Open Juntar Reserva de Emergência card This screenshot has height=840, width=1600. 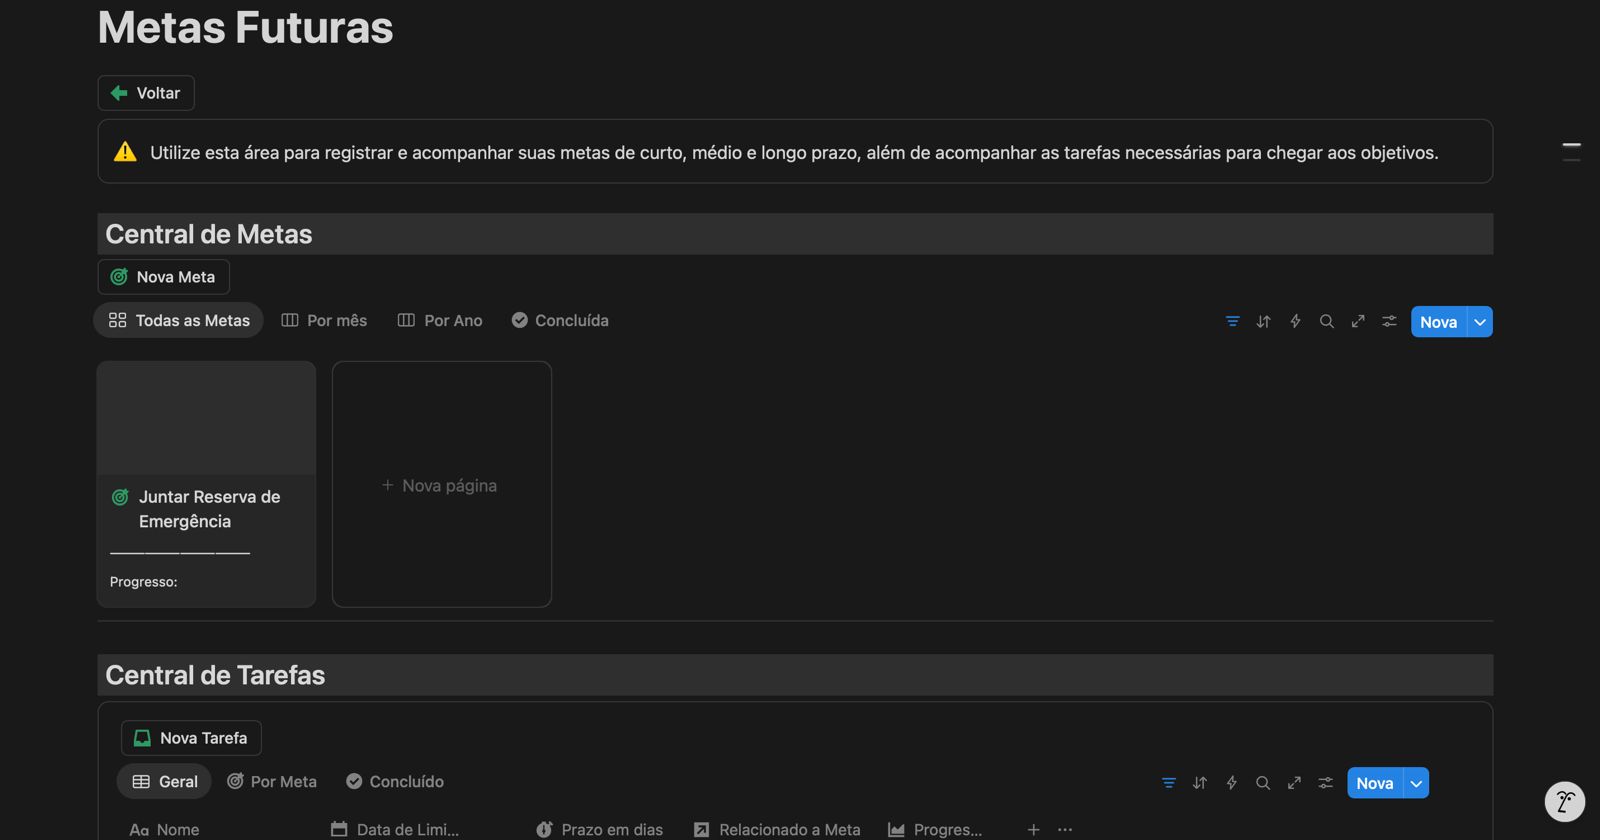pyautogui.click(x=207, y=484)
